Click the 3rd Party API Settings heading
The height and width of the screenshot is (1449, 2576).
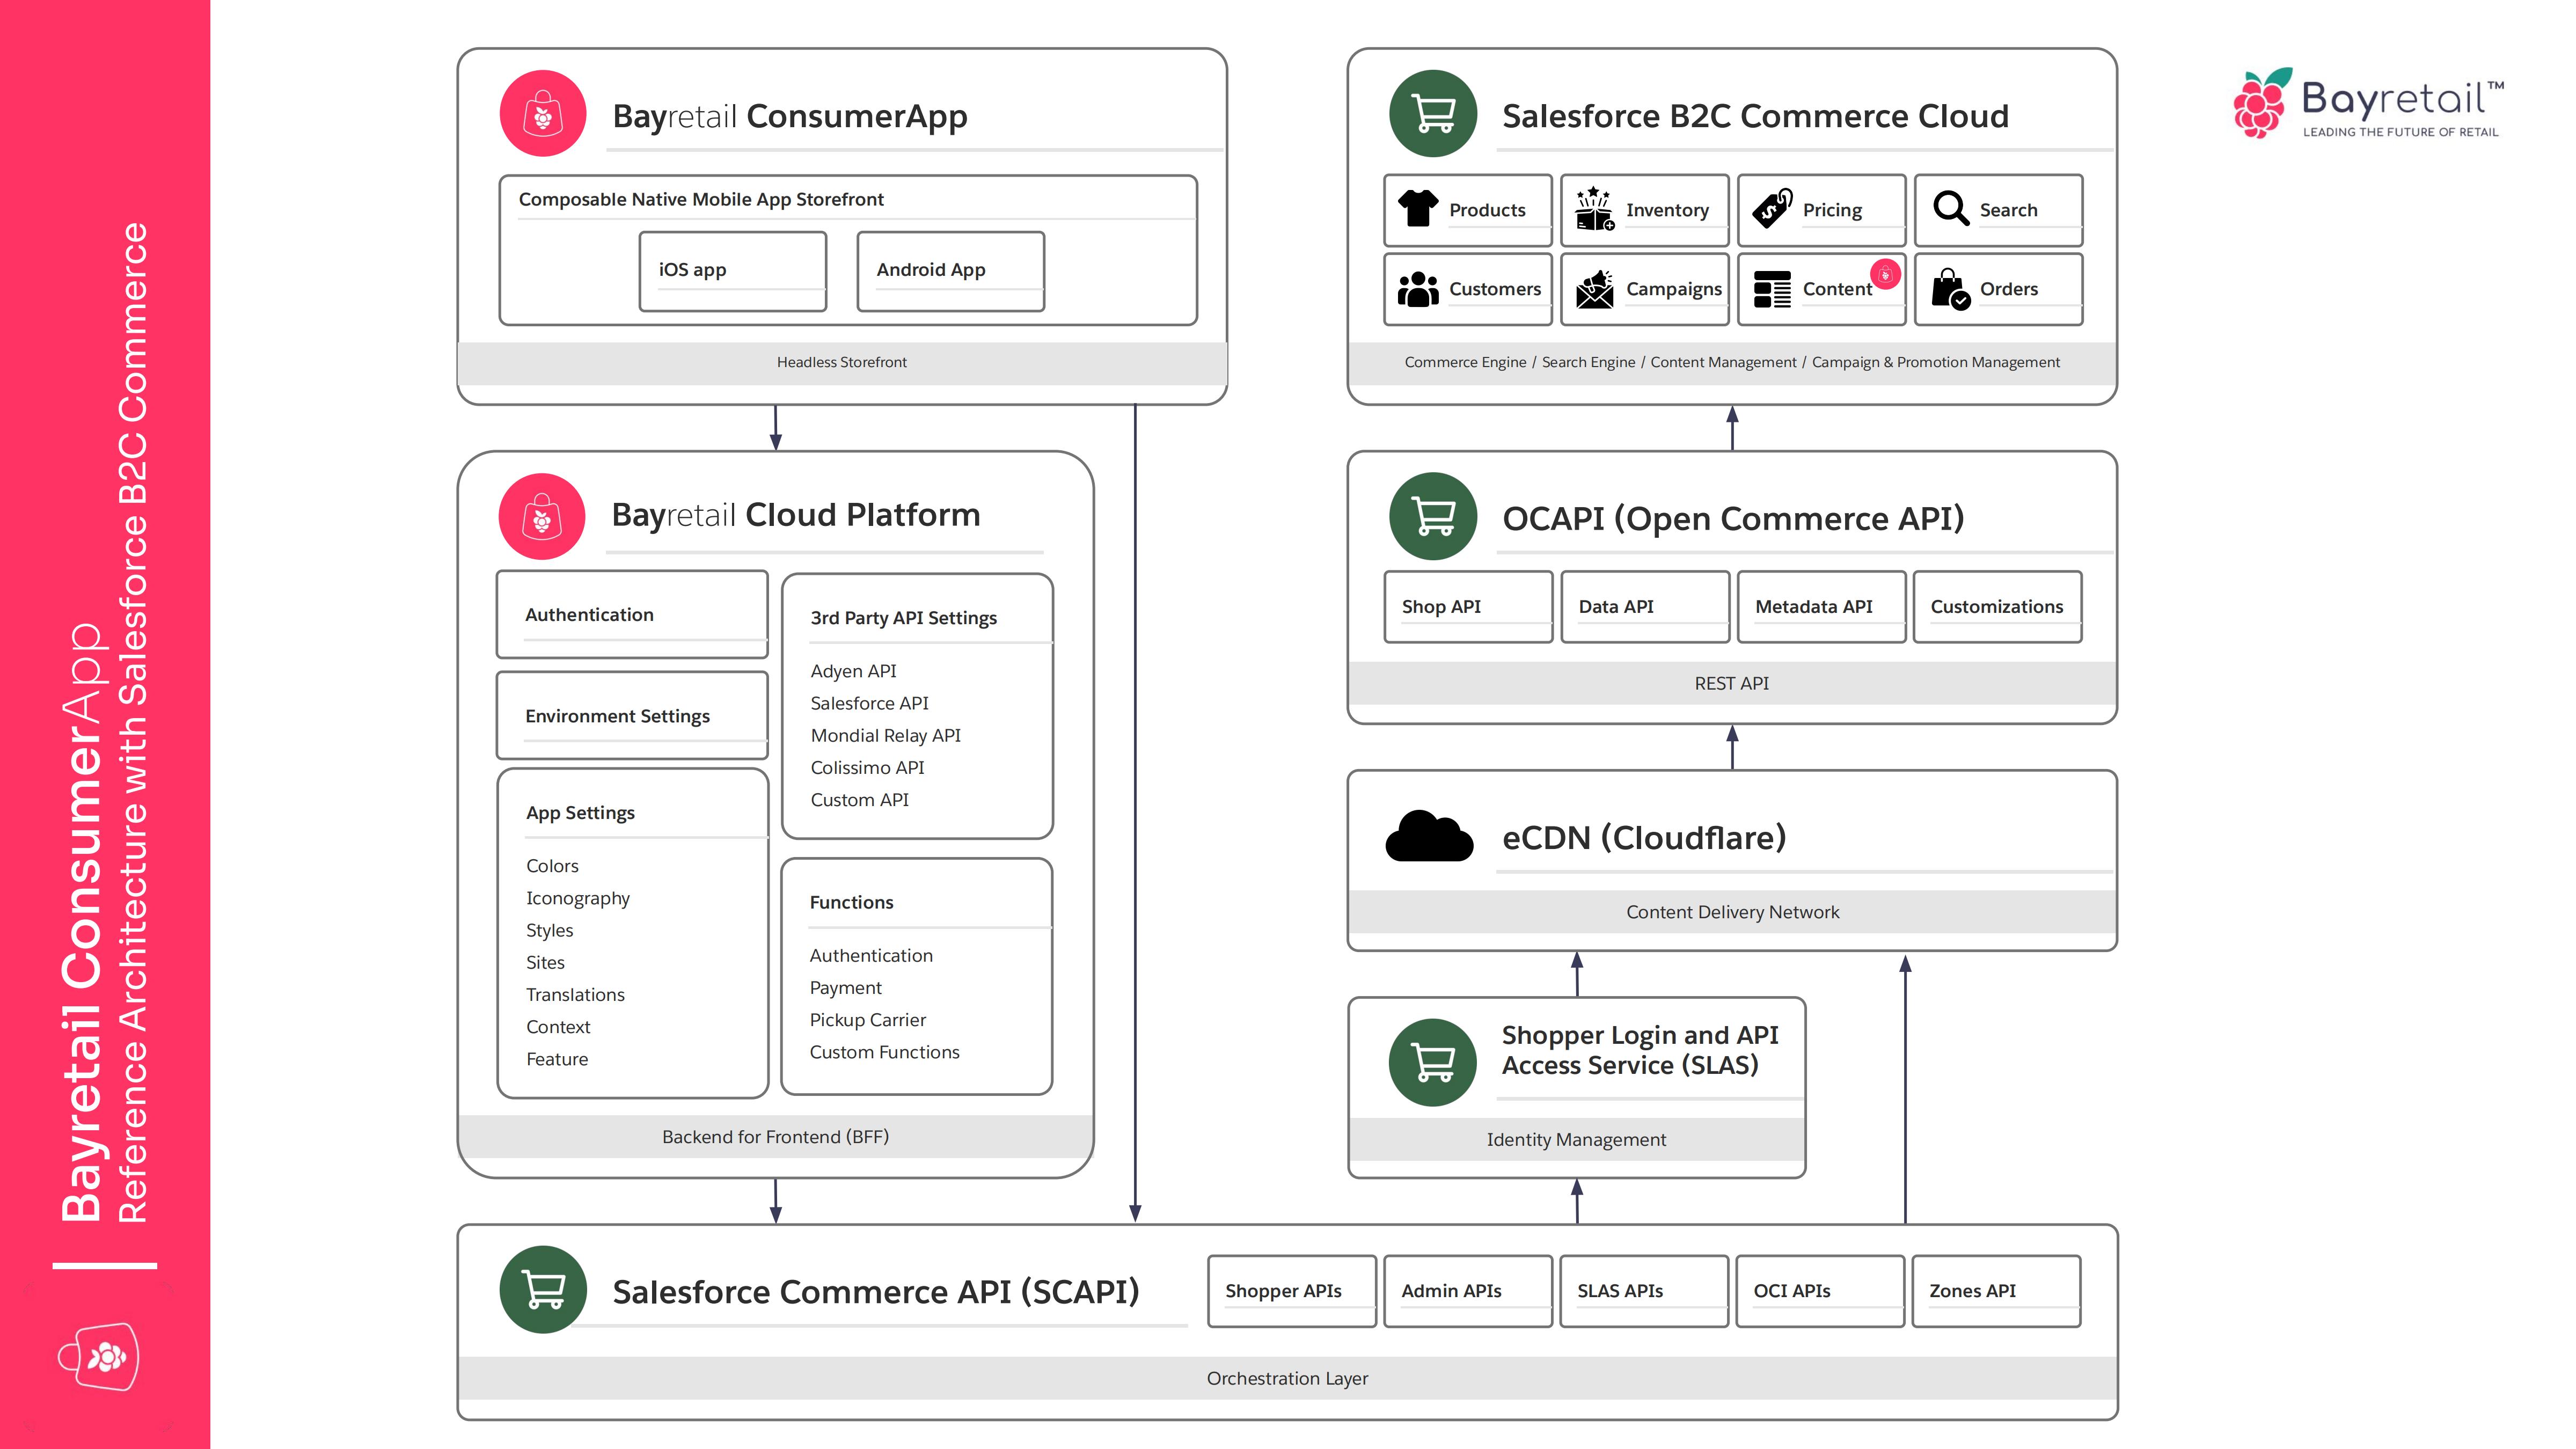click(904, 617)
